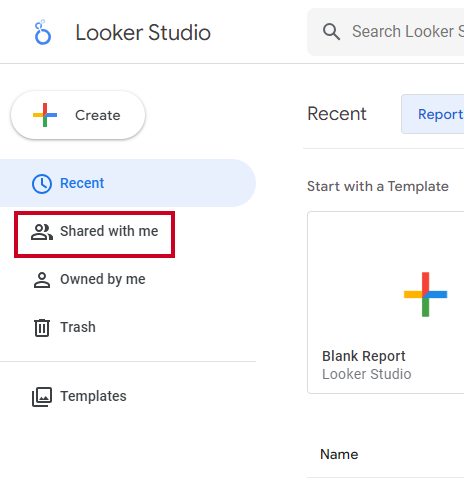Open Templates in the sidebar

click(x=128, y=396)
